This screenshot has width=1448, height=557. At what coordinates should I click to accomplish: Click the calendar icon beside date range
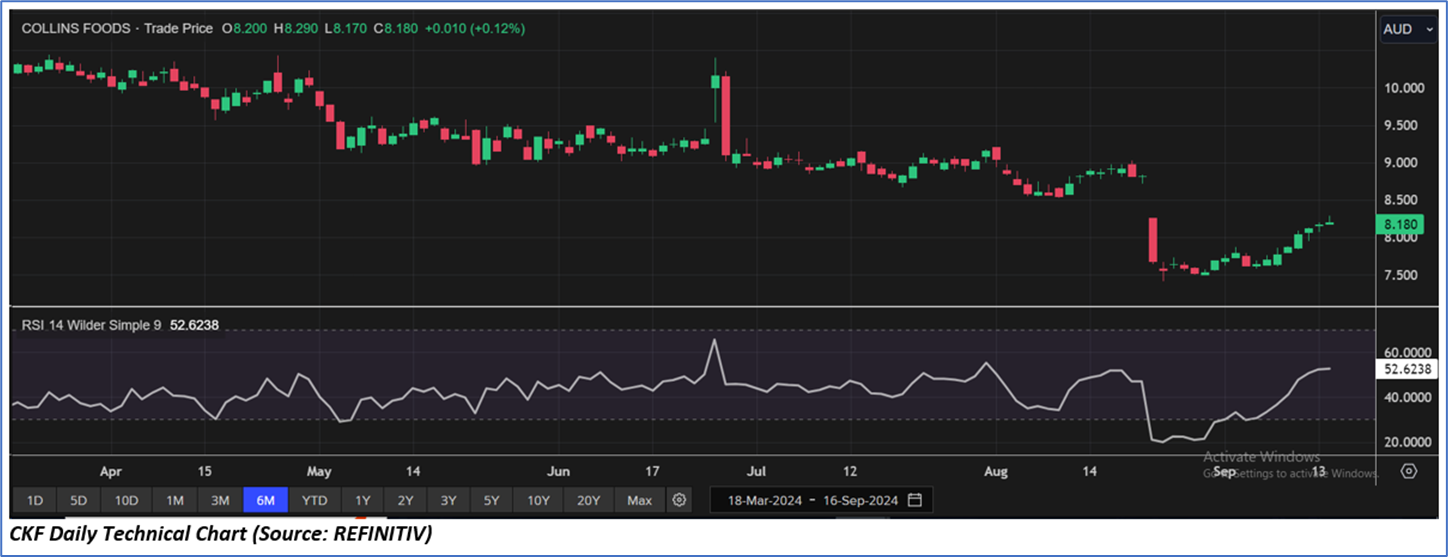pos(915,500)
